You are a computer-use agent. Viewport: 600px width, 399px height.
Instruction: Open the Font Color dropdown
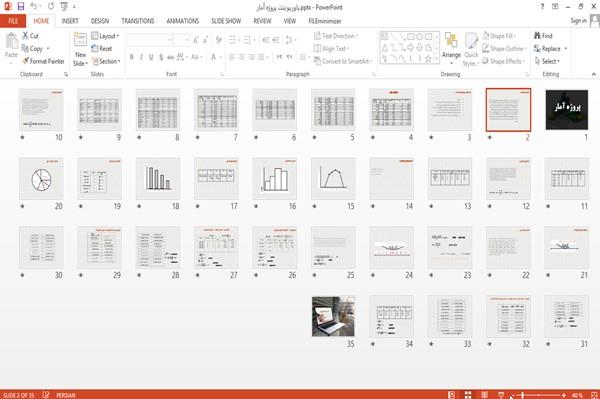pos(220,57)
